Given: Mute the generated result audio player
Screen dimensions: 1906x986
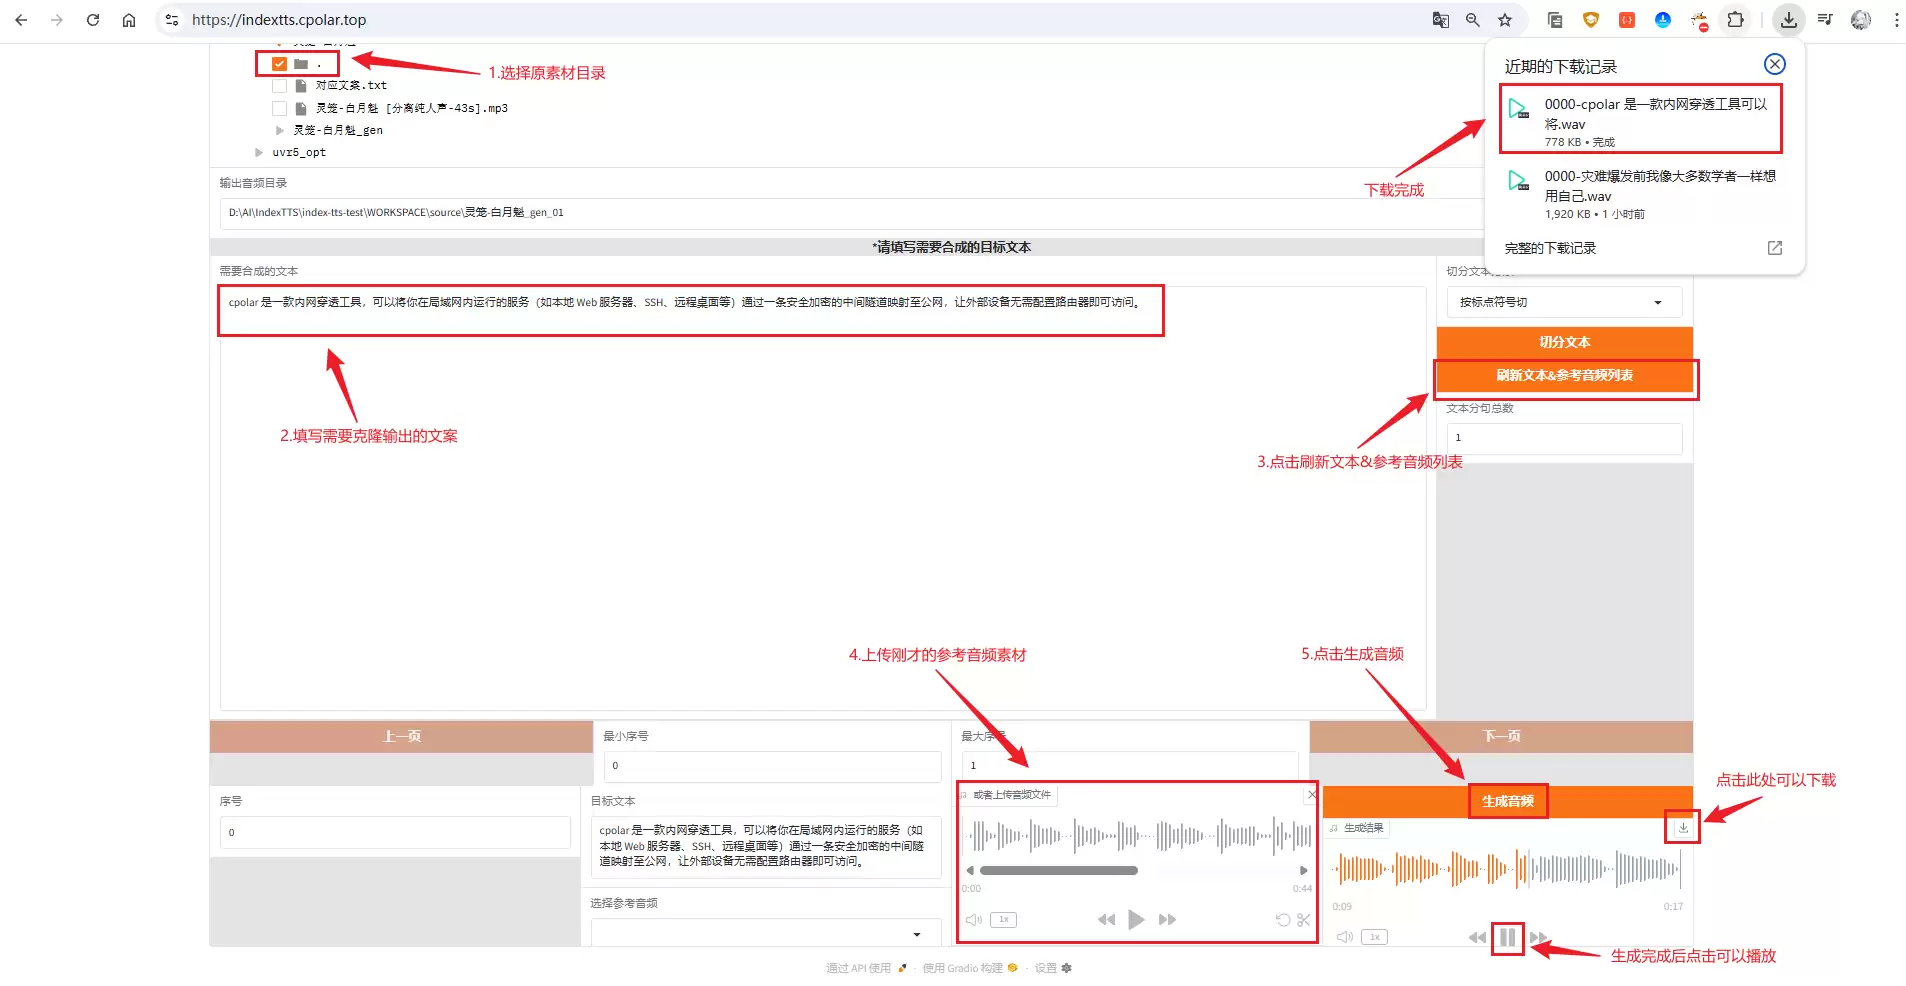Looking at the screenshot, I should click(1345, 937).
